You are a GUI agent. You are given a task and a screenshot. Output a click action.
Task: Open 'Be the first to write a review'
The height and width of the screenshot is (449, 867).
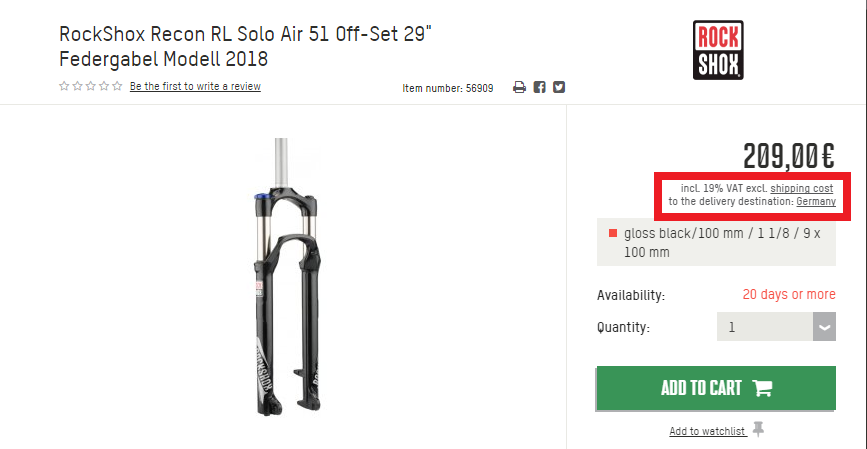[x=195, y=86]
